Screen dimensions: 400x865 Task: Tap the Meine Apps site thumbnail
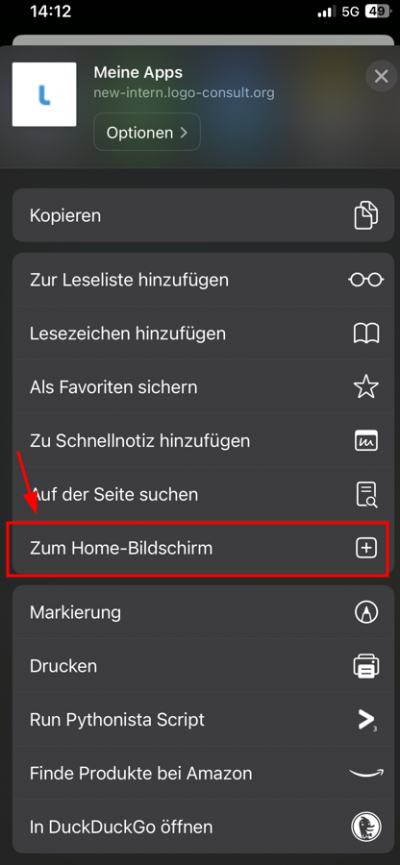coord(44,94)
